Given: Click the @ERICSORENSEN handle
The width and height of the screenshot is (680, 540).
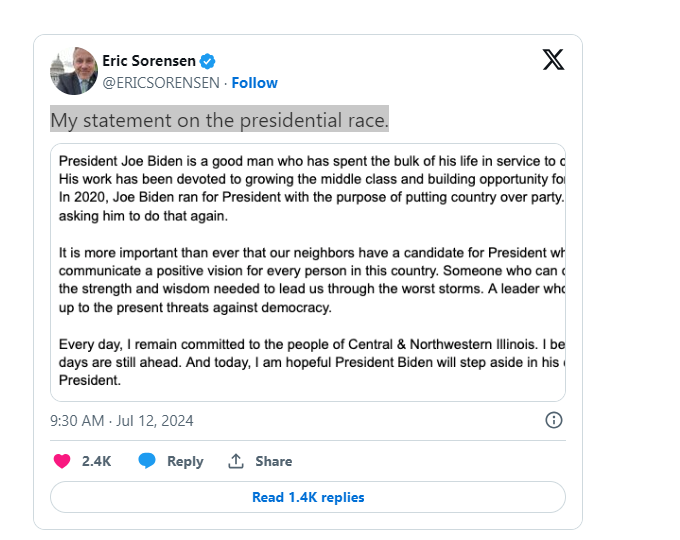Looking at the screenshot, I should tap(160, 83).
